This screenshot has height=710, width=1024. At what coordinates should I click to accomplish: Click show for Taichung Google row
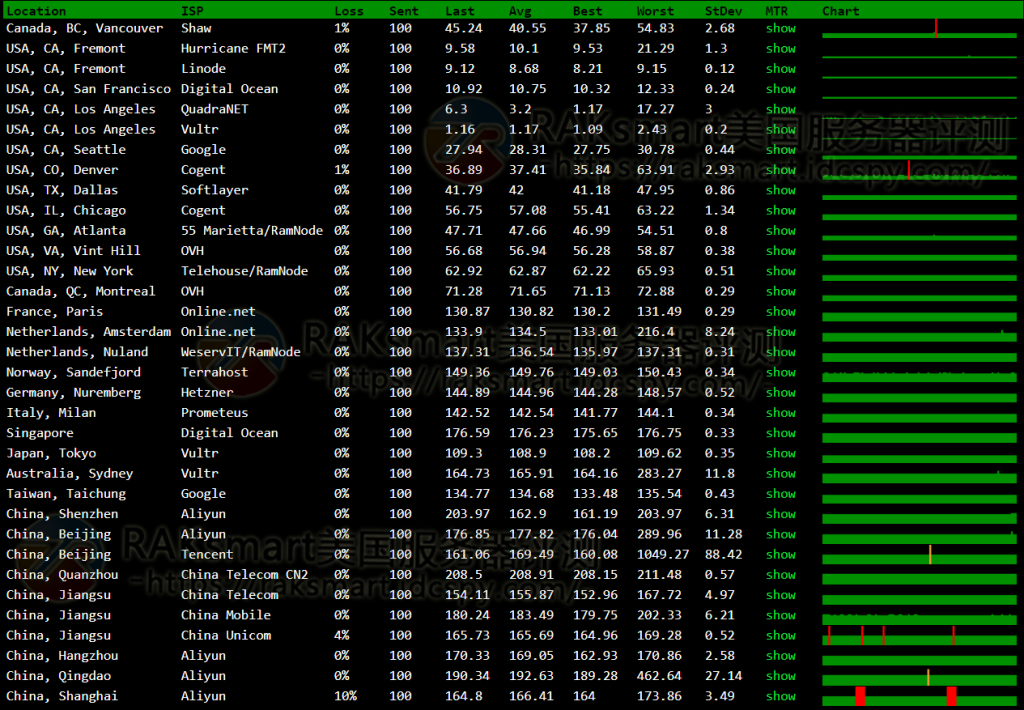pyautogui.click(x=780, y=494)
